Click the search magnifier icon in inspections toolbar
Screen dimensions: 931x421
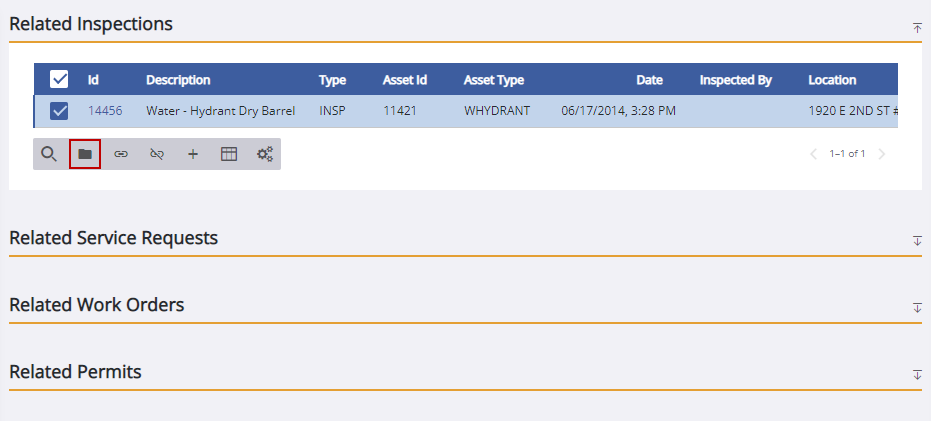pyautogui.click(x=48, y=154)
